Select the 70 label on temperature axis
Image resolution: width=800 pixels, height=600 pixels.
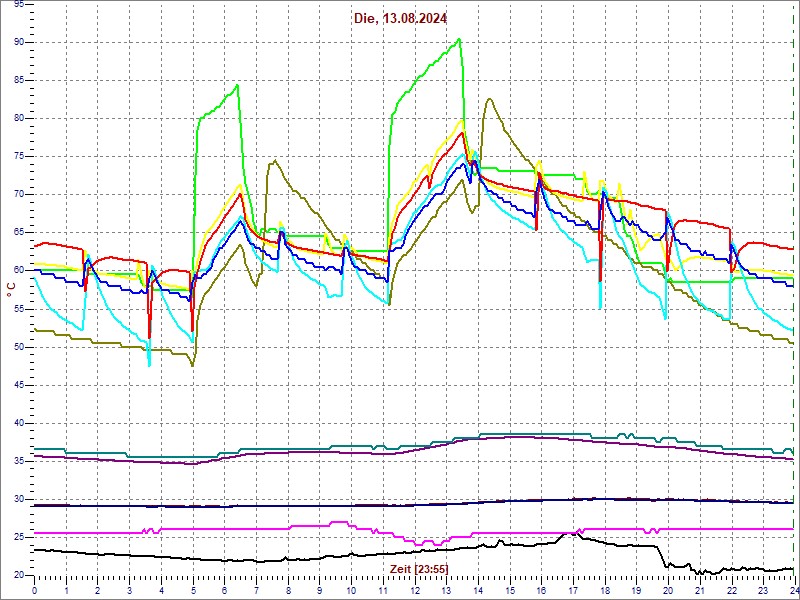(x=19, y=194)
